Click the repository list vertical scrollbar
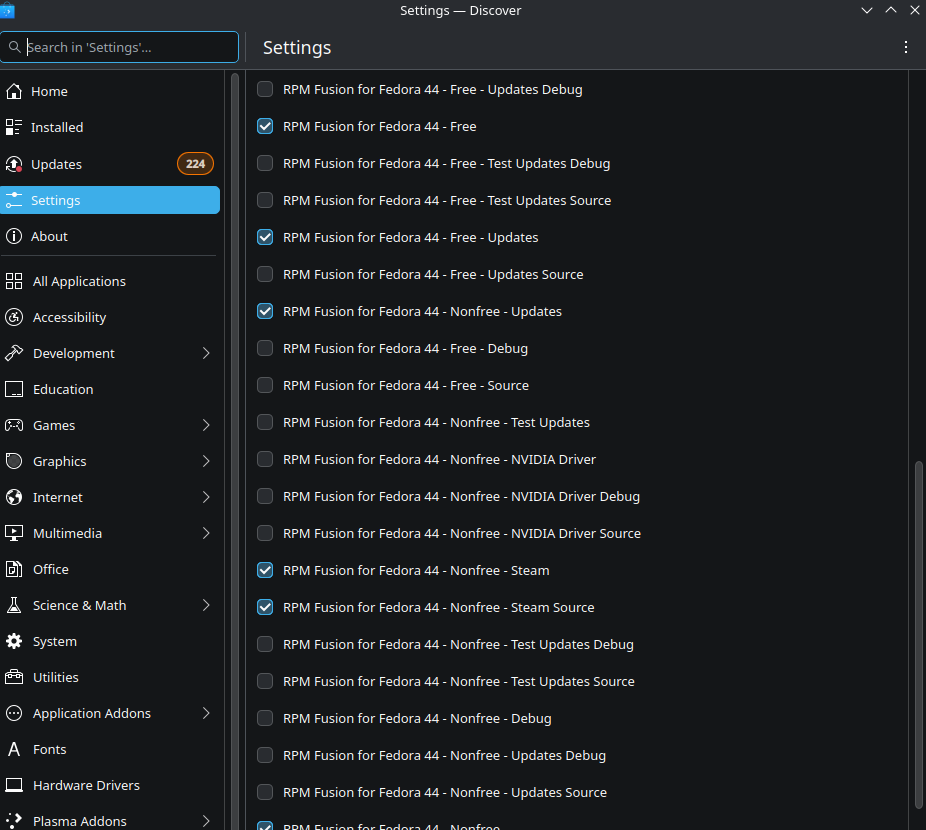Viewport: 926px width, 830px height. coord(918,635)
